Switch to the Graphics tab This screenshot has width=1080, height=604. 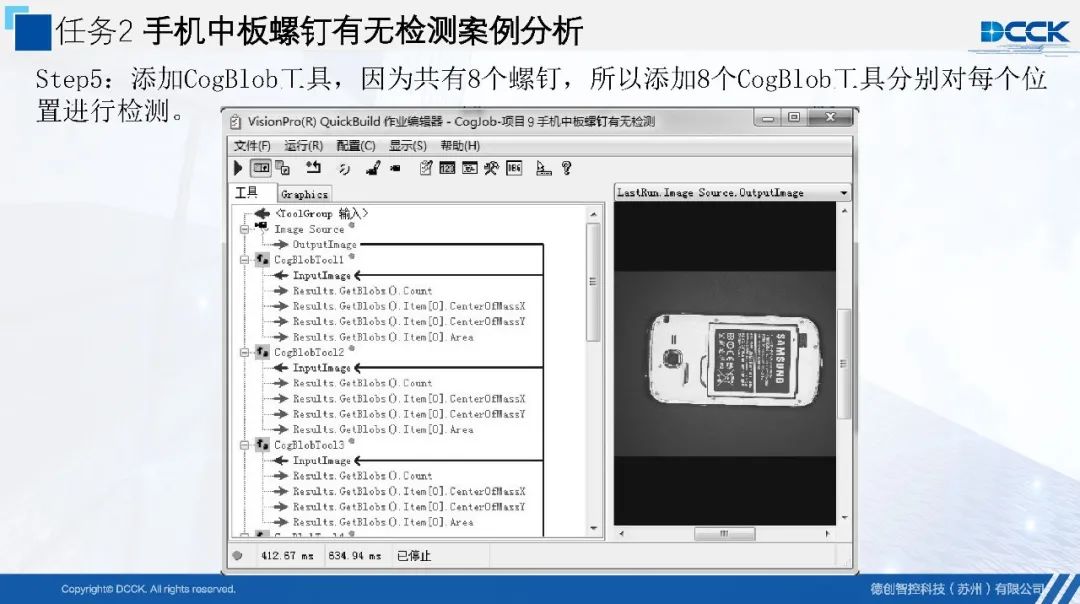pyautogui.click(x=304, y=194)
